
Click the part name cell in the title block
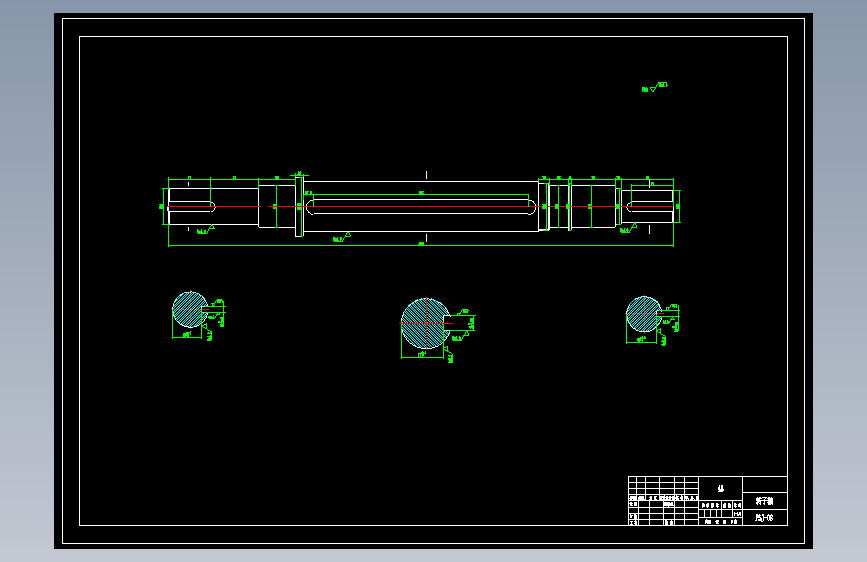[x=765, y=501]
